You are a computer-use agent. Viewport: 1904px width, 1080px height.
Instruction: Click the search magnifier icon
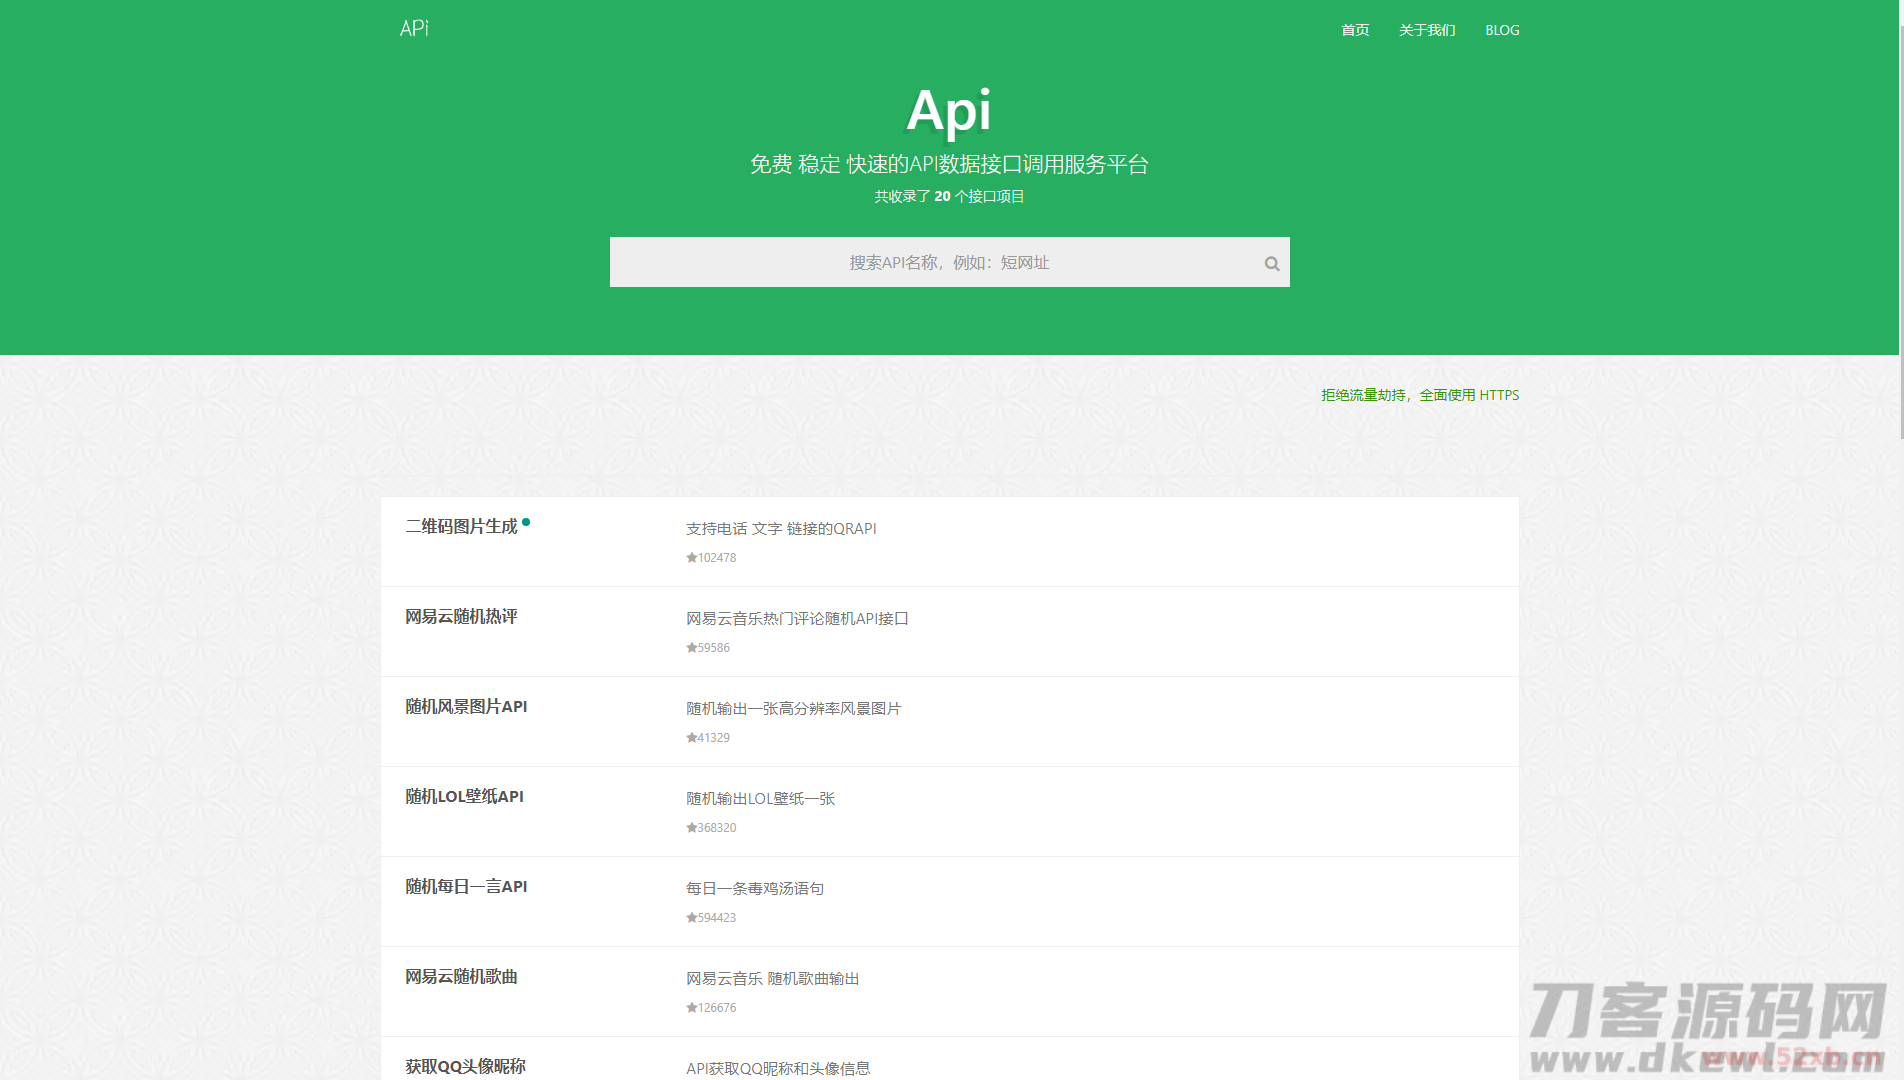pyautogui.click(x=1270, y=262)
